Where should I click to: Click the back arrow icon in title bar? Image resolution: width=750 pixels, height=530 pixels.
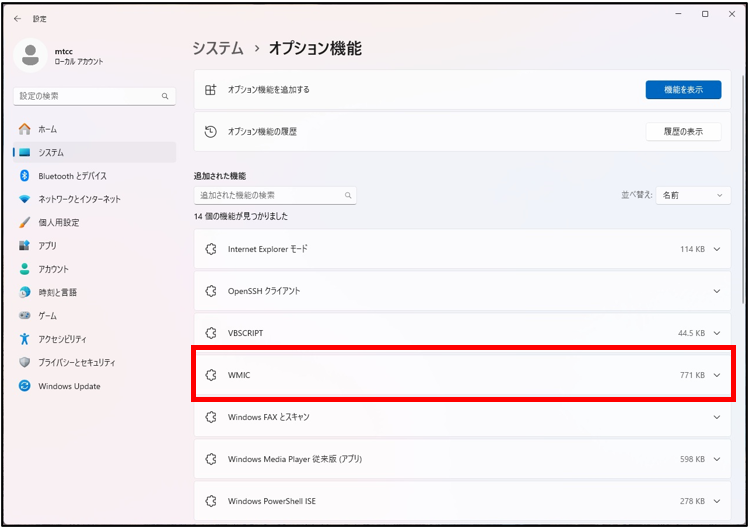click(x=18, y=19)
